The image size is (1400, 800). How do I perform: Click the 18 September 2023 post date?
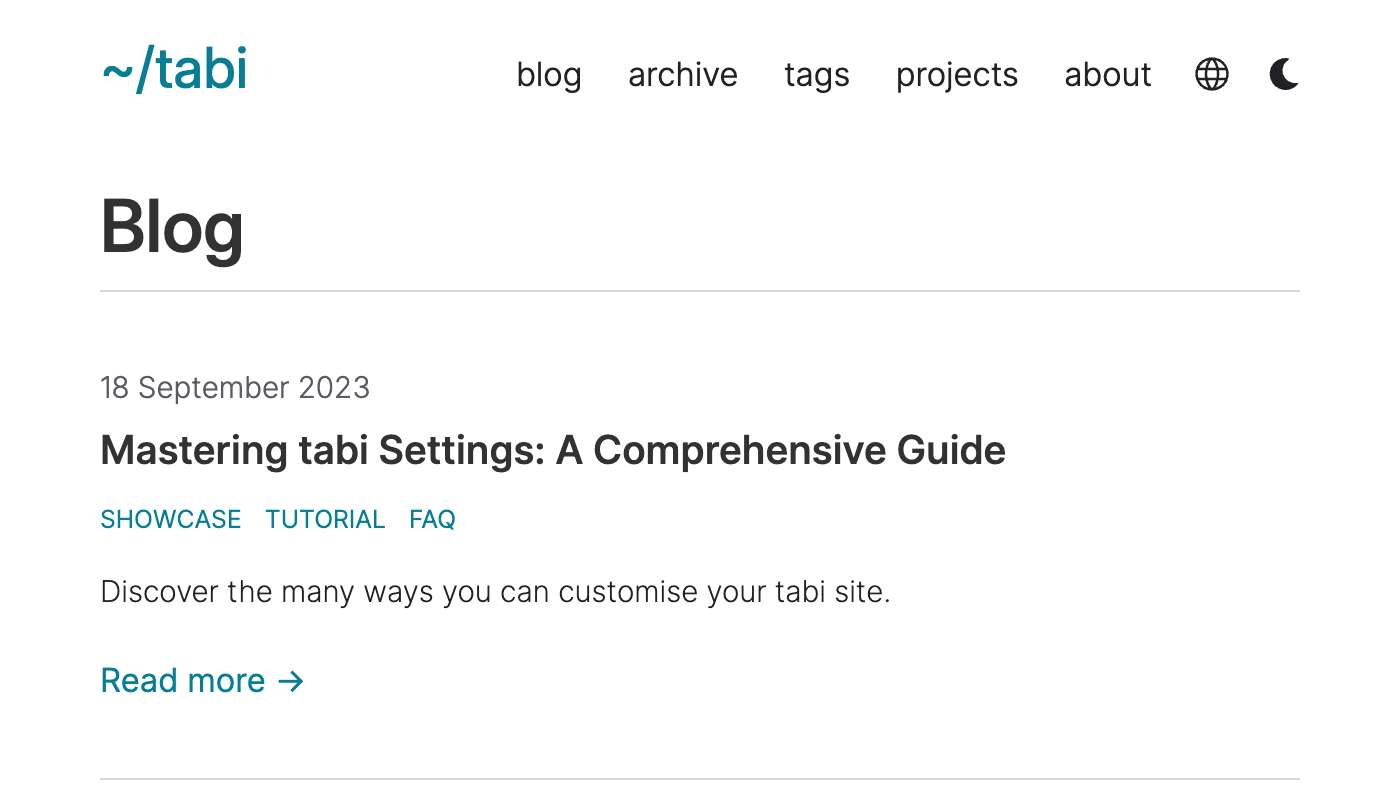click(235, 387)
